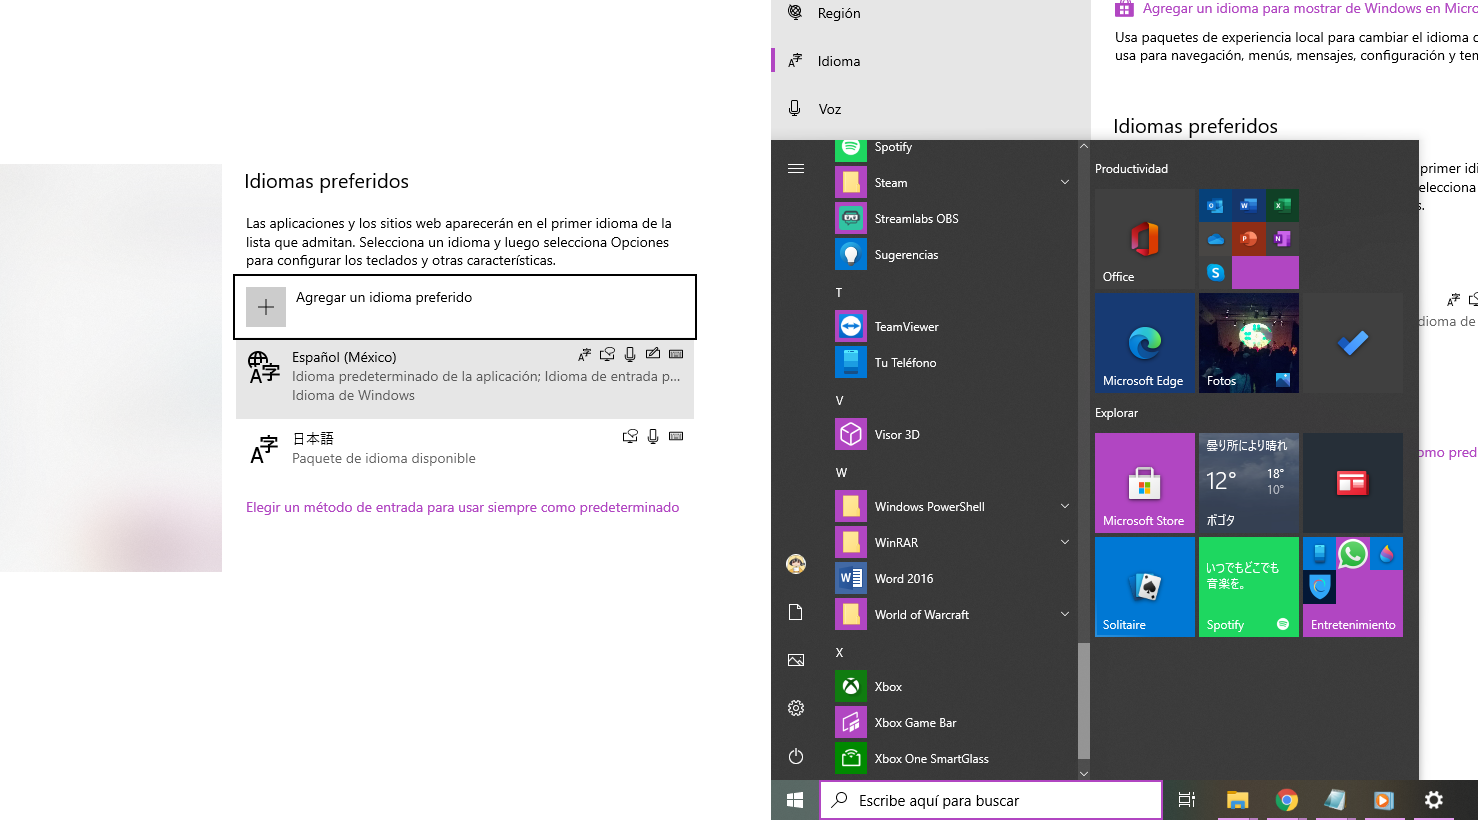
Task: Jump to letter W in app list
Action: pos(841,473)
